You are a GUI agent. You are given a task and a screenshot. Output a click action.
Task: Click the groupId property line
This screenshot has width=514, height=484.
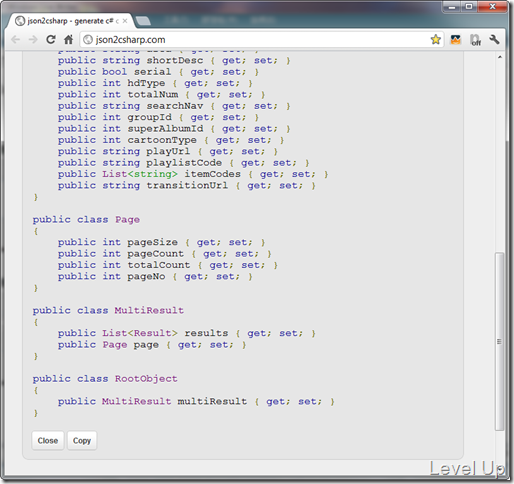coord(158,117)
